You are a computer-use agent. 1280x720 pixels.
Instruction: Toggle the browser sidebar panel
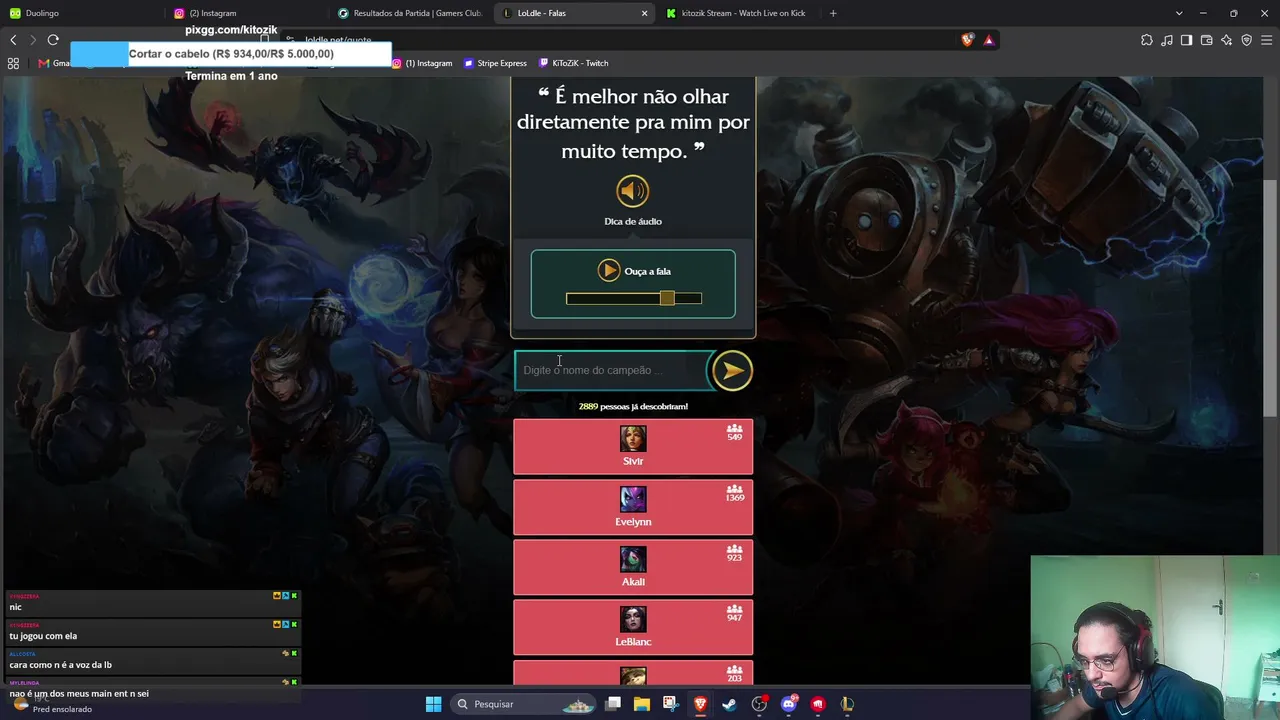[x=1186, y=40]
